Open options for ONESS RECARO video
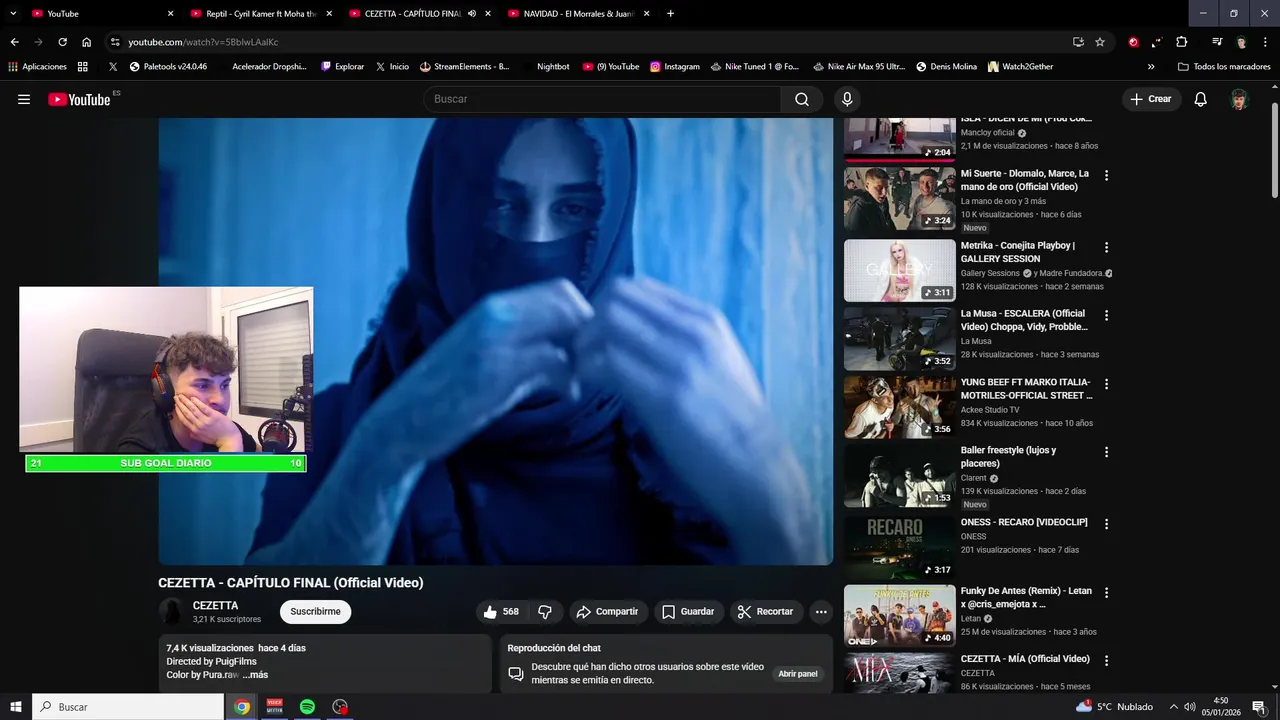This screenshot has height=720, width=1280. (1106, 524)
